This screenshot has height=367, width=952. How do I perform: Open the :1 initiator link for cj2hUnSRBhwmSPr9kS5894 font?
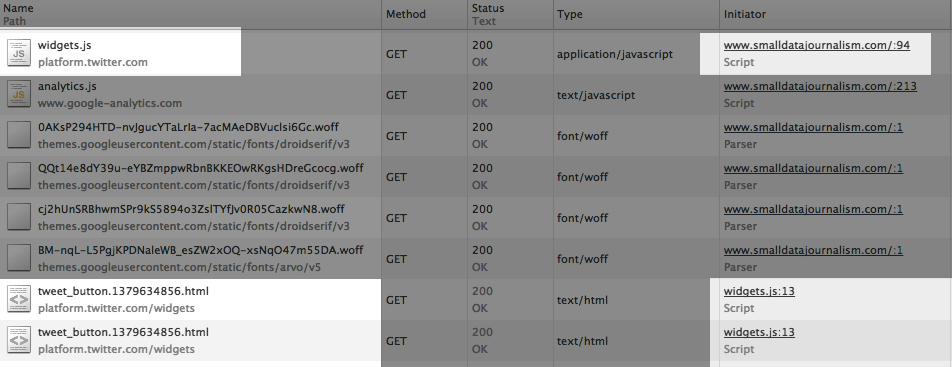click(813, 209)
